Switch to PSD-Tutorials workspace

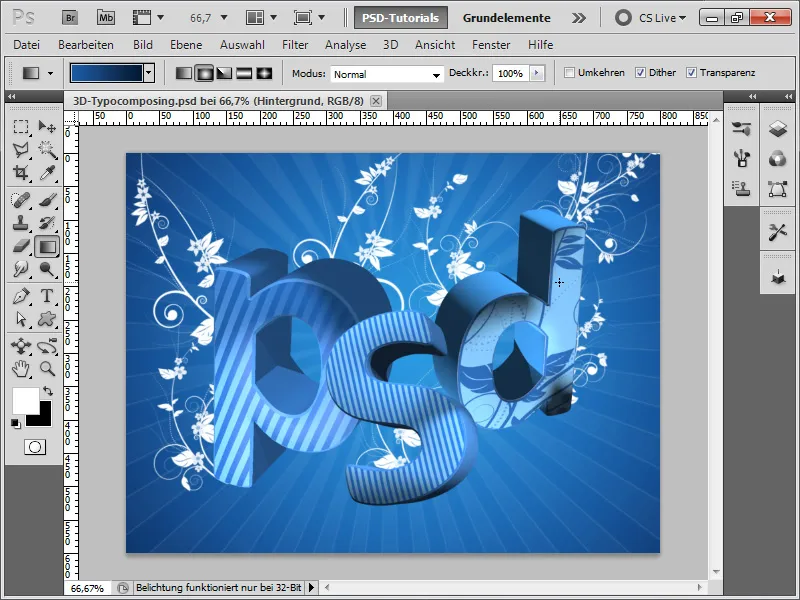(401, 18)
